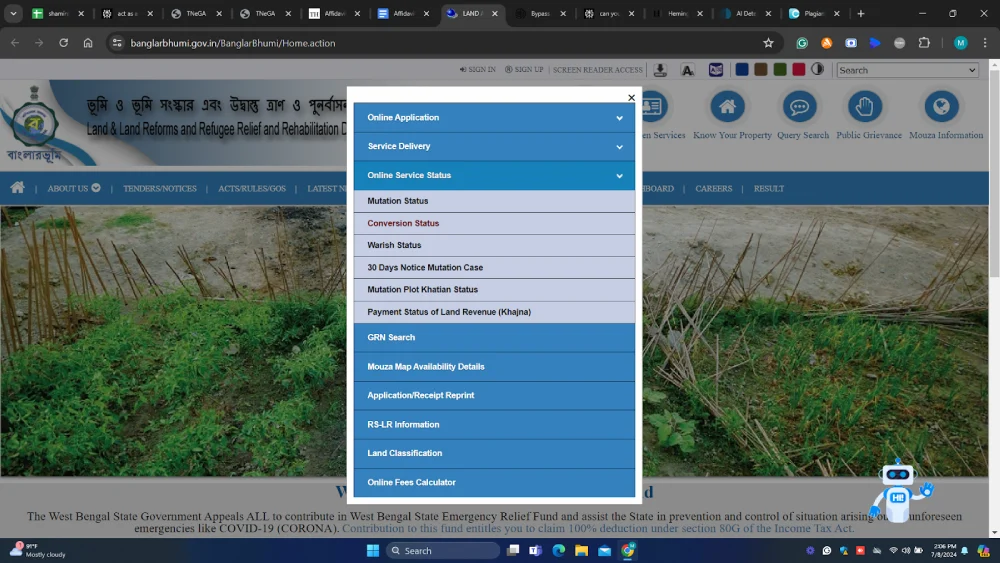1000x563 pixels.
Task: Close the services popup with the X
Action: pyautogui.click(x=631, y=98)
